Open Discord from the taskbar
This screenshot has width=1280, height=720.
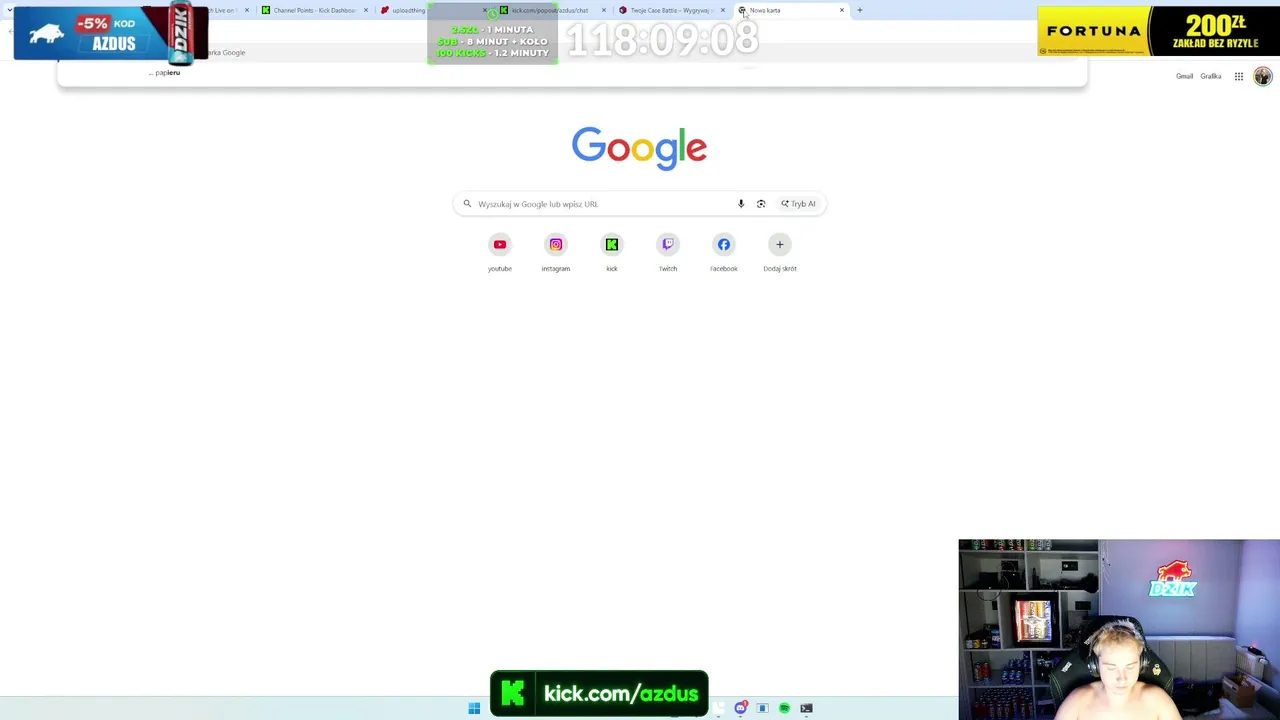(741, 708)
